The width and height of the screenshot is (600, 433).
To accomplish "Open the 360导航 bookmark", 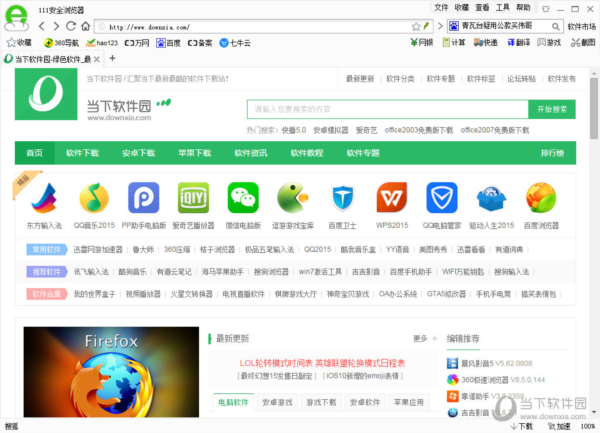I will (61, 43).
